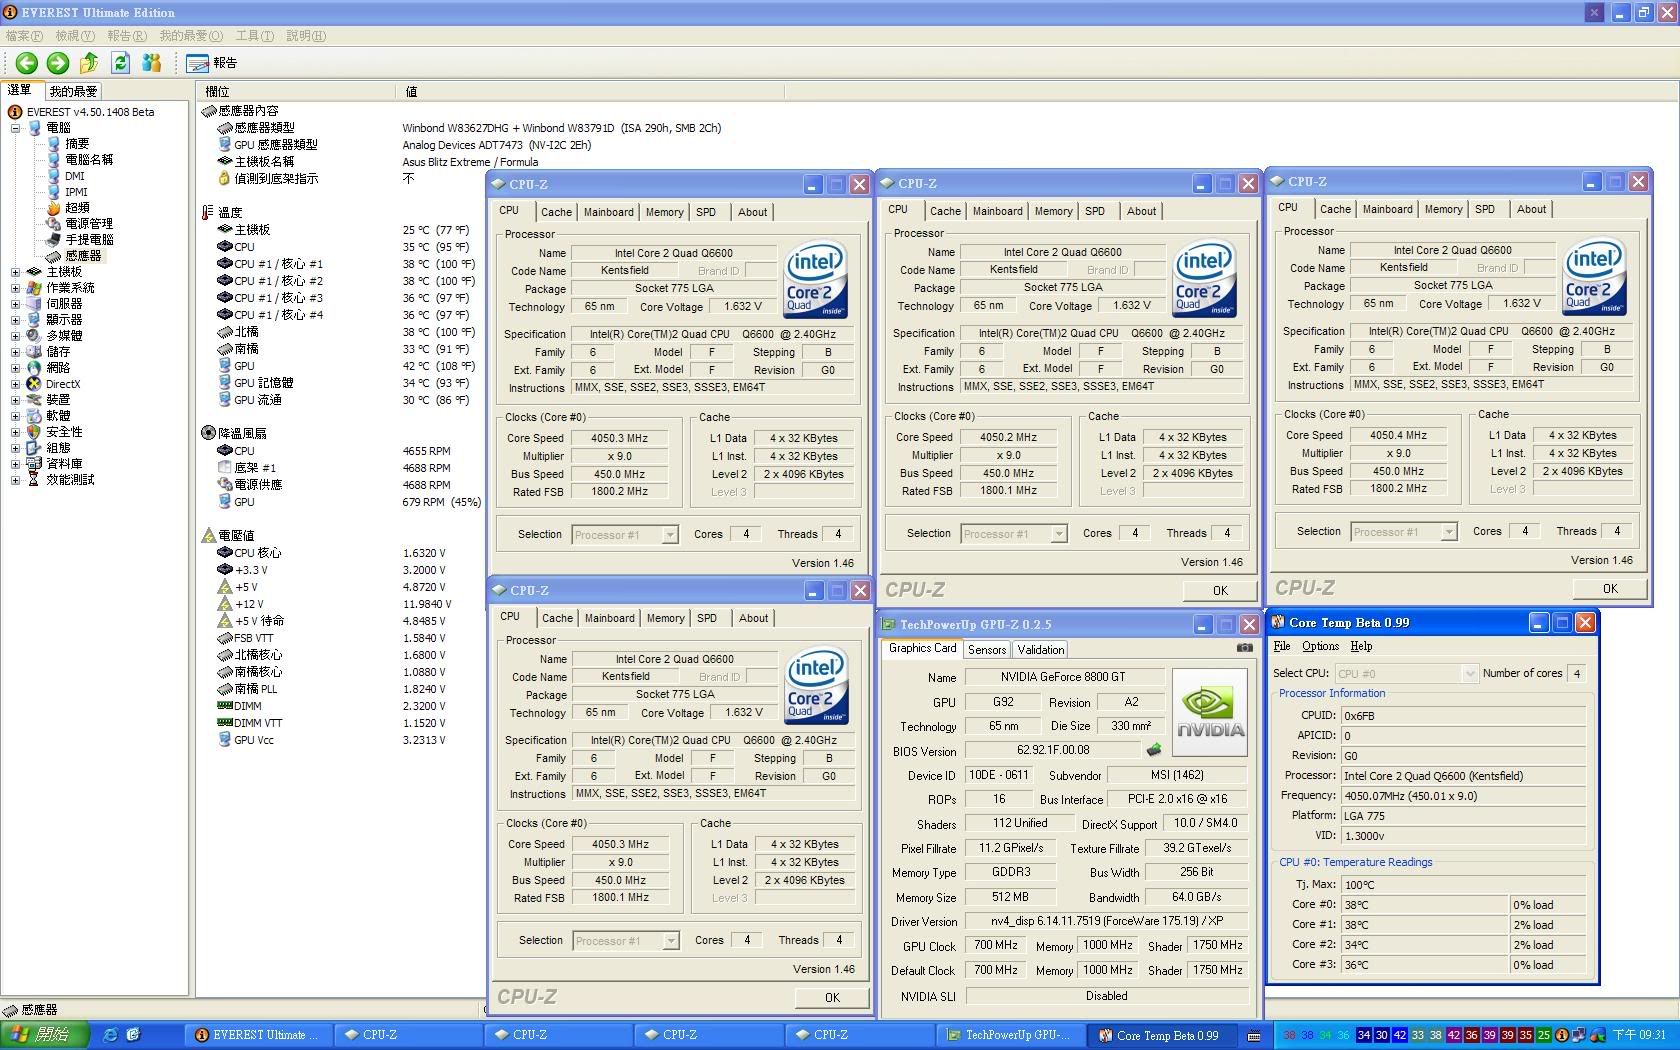Click the users icon in EVEREST toolbar
This screenshot has height=1050, width=1680.
pyautogui.click(x=151, y=63)
